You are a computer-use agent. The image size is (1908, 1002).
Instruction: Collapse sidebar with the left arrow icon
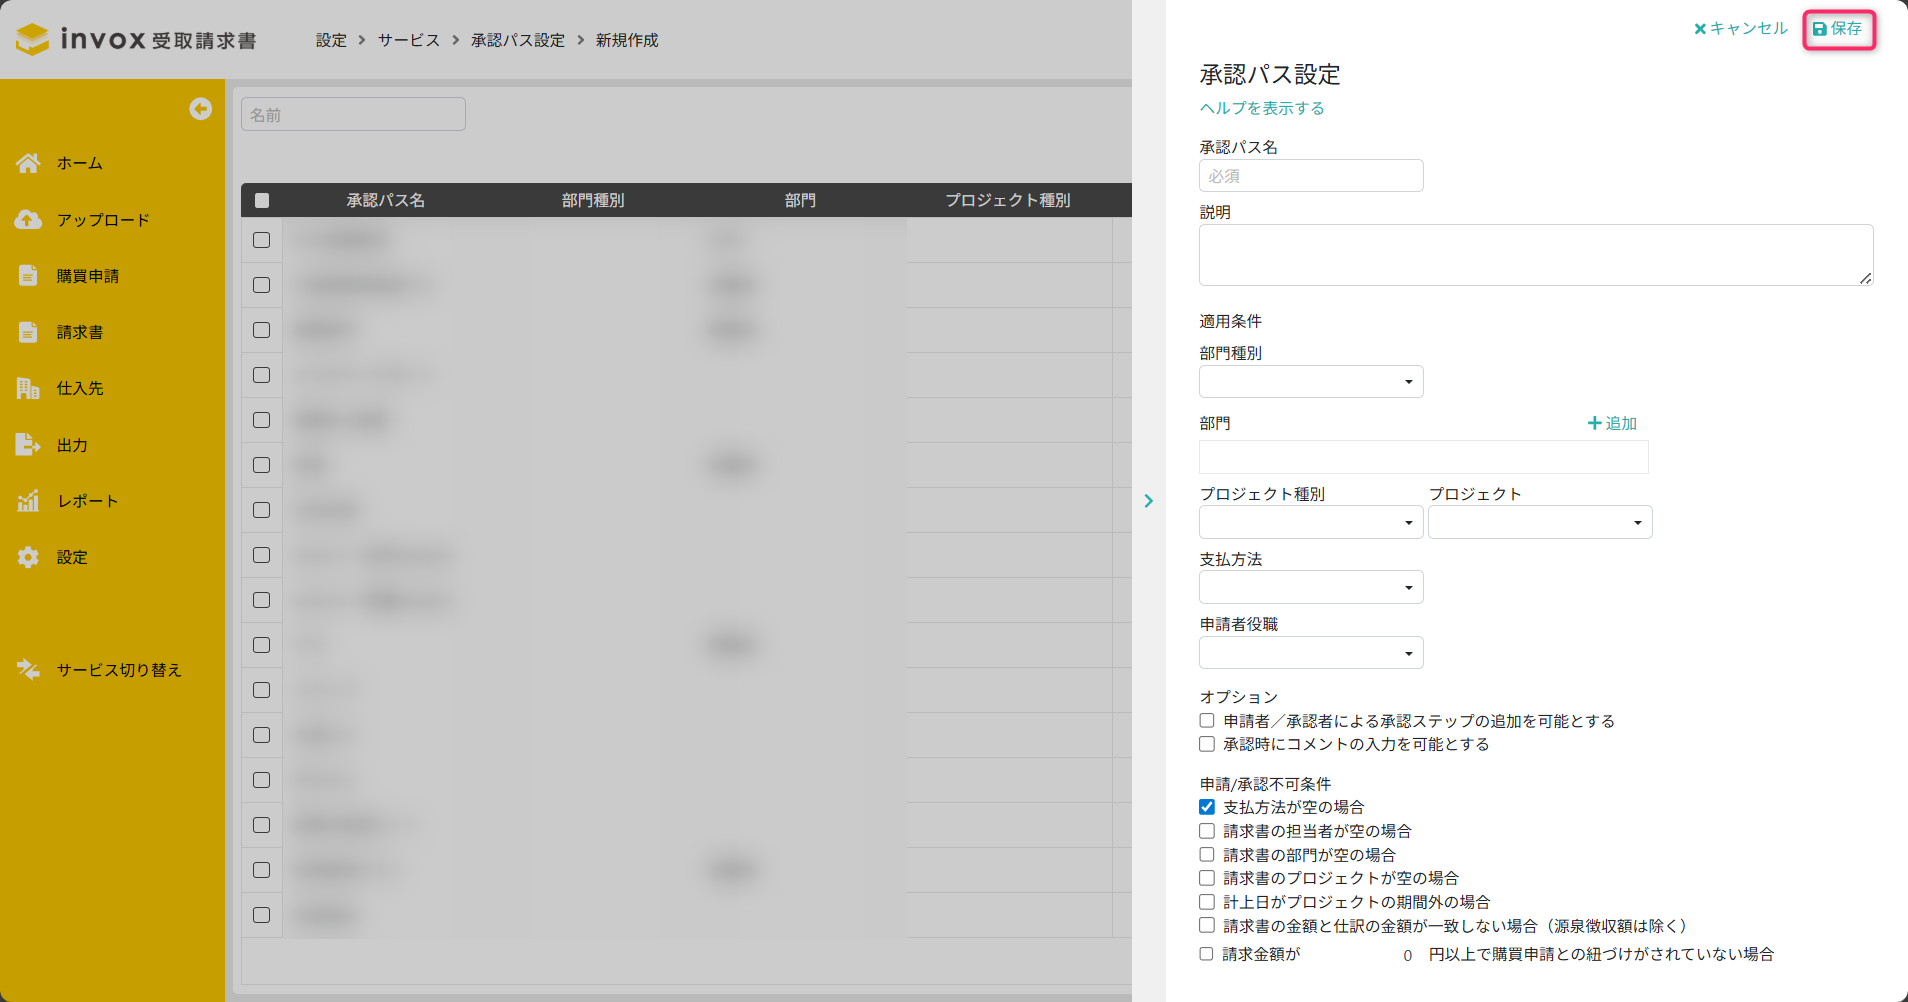[201, 109]
